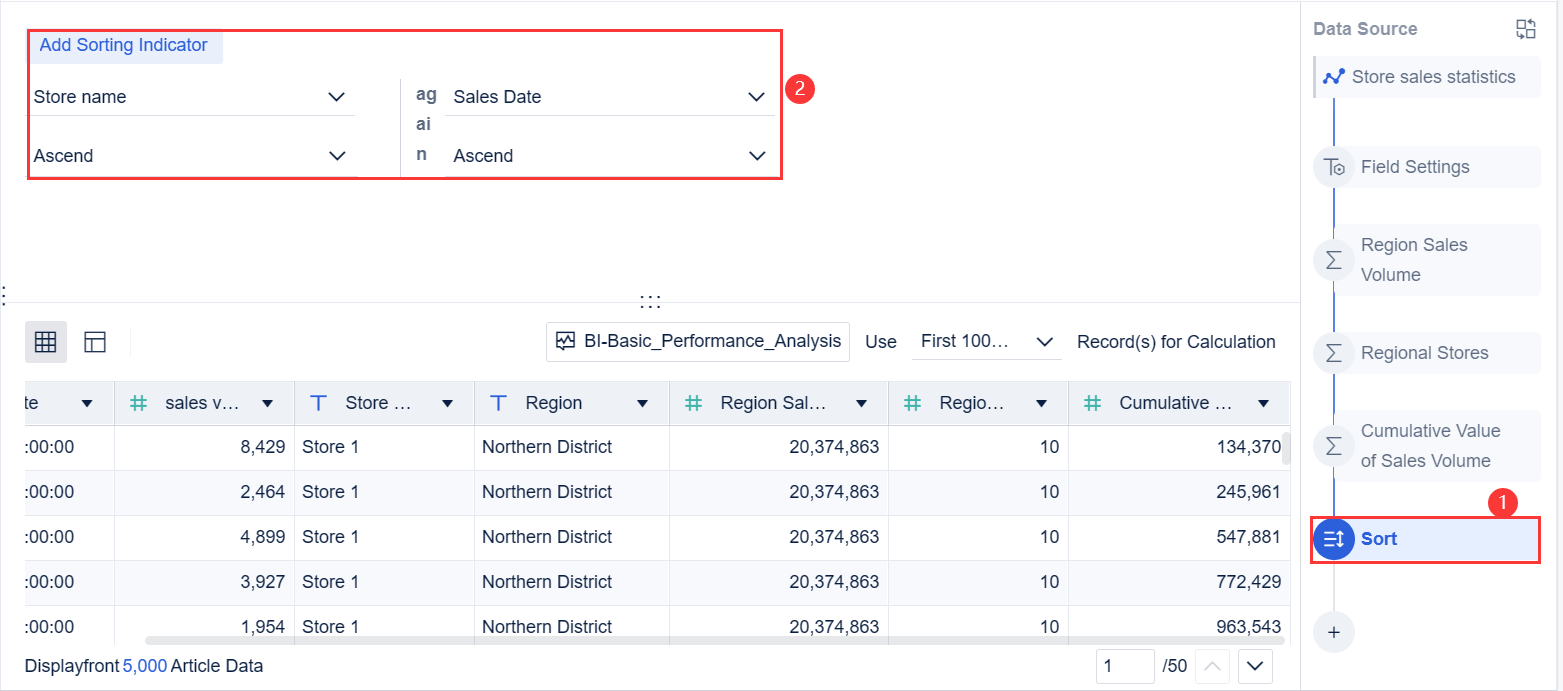Click the Sort step icon
The width and height of the screenshot is (1563, 691).
click(1333, 538)
